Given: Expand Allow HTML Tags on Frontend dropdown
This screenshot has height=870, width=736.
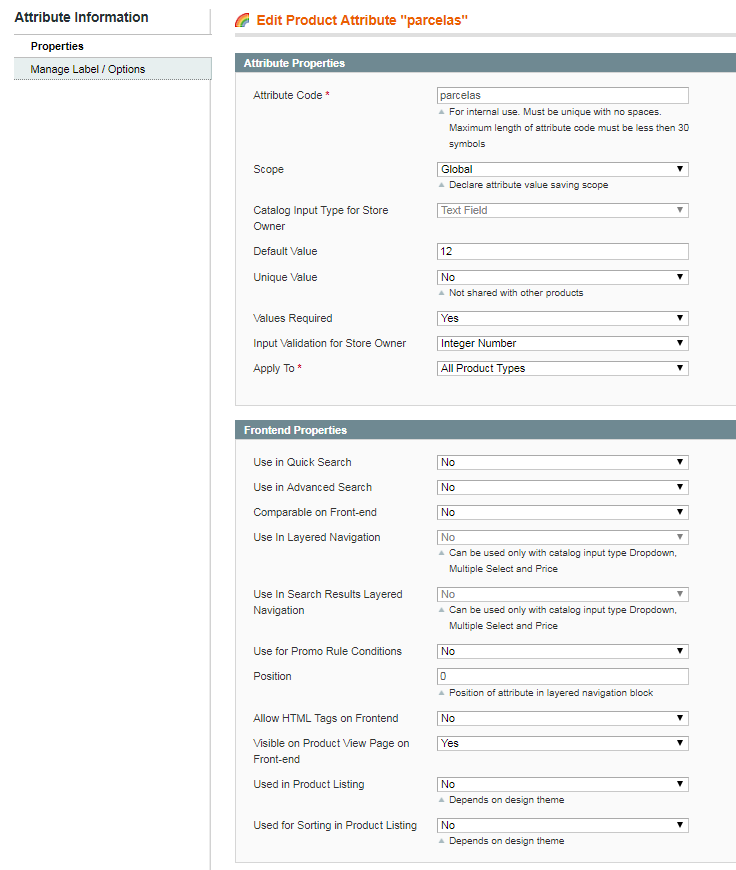Looking at the screenshot, I should (563, 718).
